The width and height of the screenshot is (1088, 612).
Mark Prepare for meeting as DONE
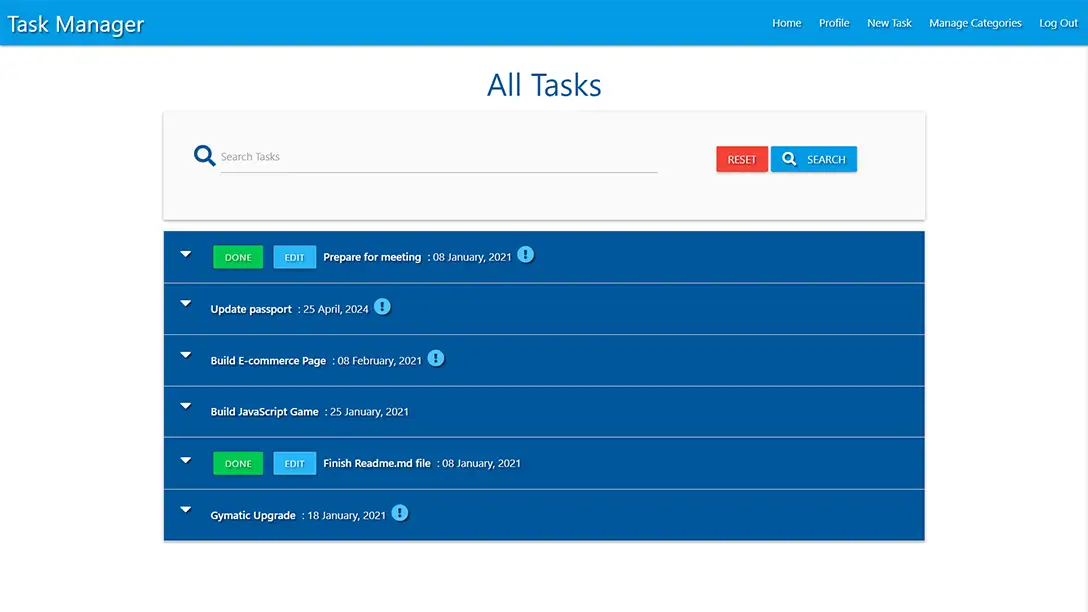(x=238, y=257)
